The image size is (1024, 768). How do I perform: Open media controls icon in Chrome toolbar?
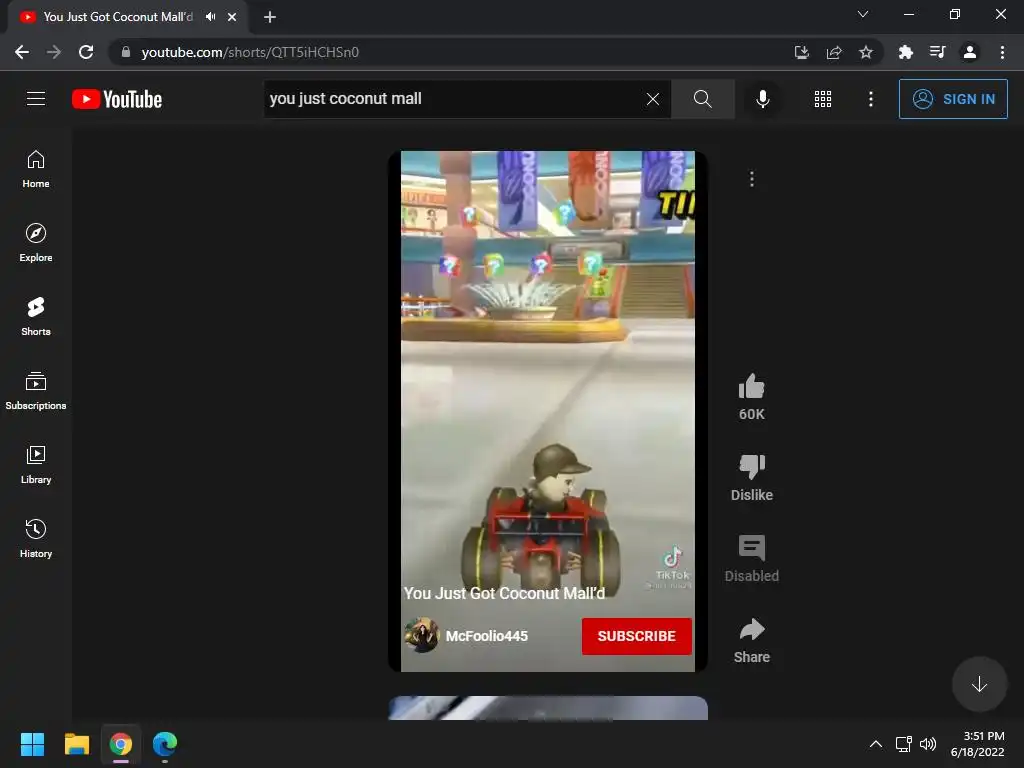[x=937, y=52]
